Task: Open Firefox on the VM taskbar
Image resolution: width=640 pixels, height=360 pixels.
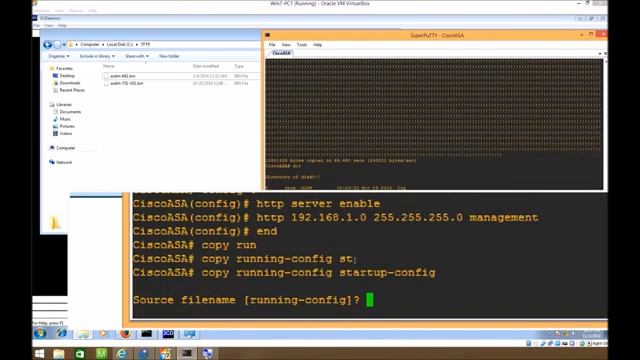Action: pyautogui.click(x=125, y=333)
